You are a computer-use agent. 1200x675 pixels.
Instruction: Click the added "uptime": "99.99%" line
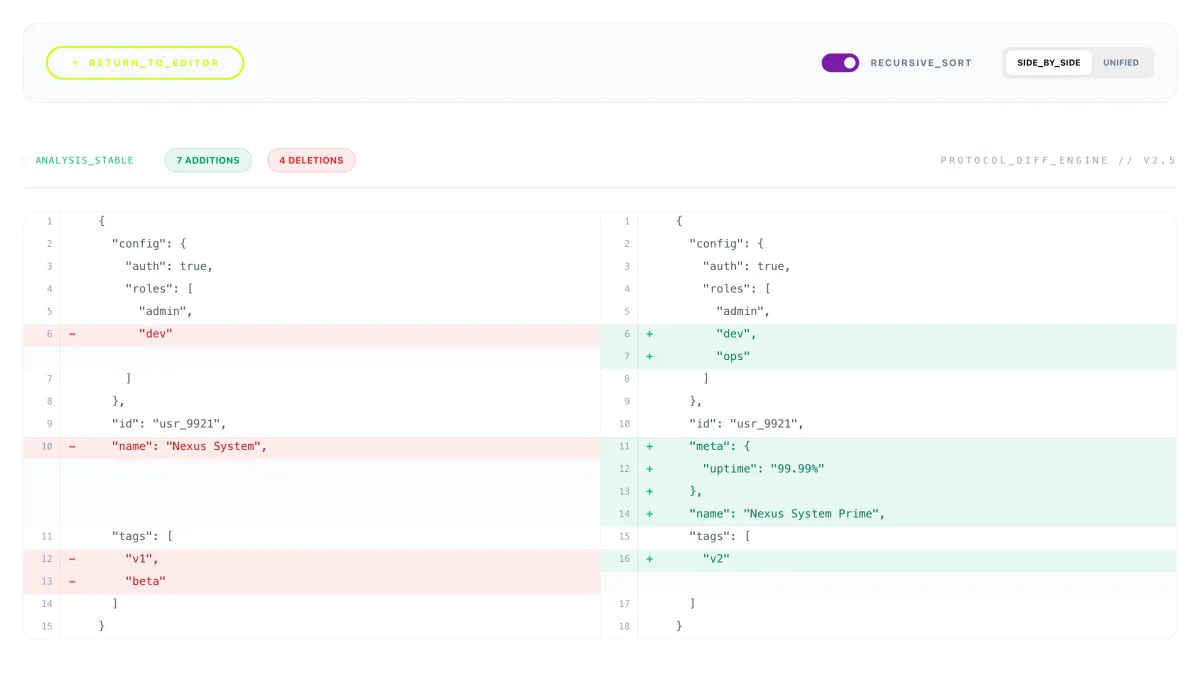pyautogui.click(x=889, y=469)
